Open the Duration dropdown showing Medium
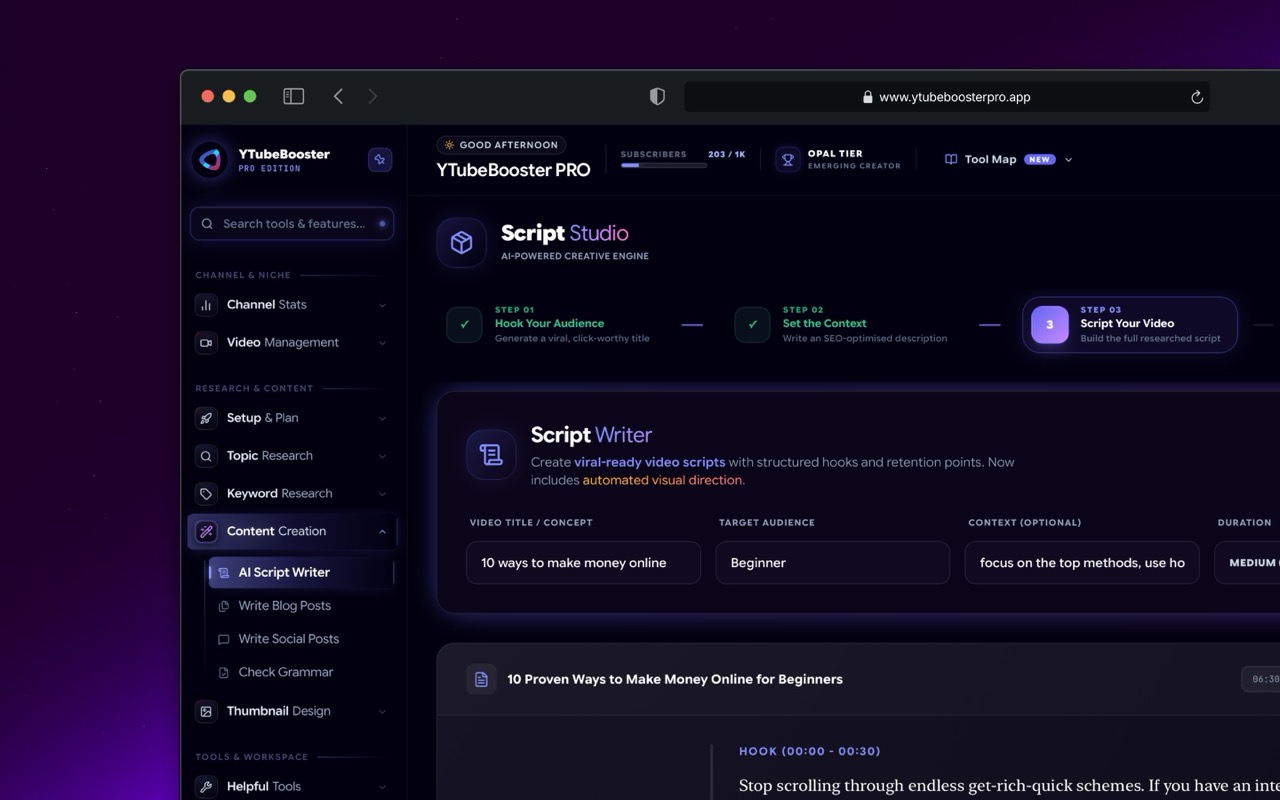 coord(1247,563)
